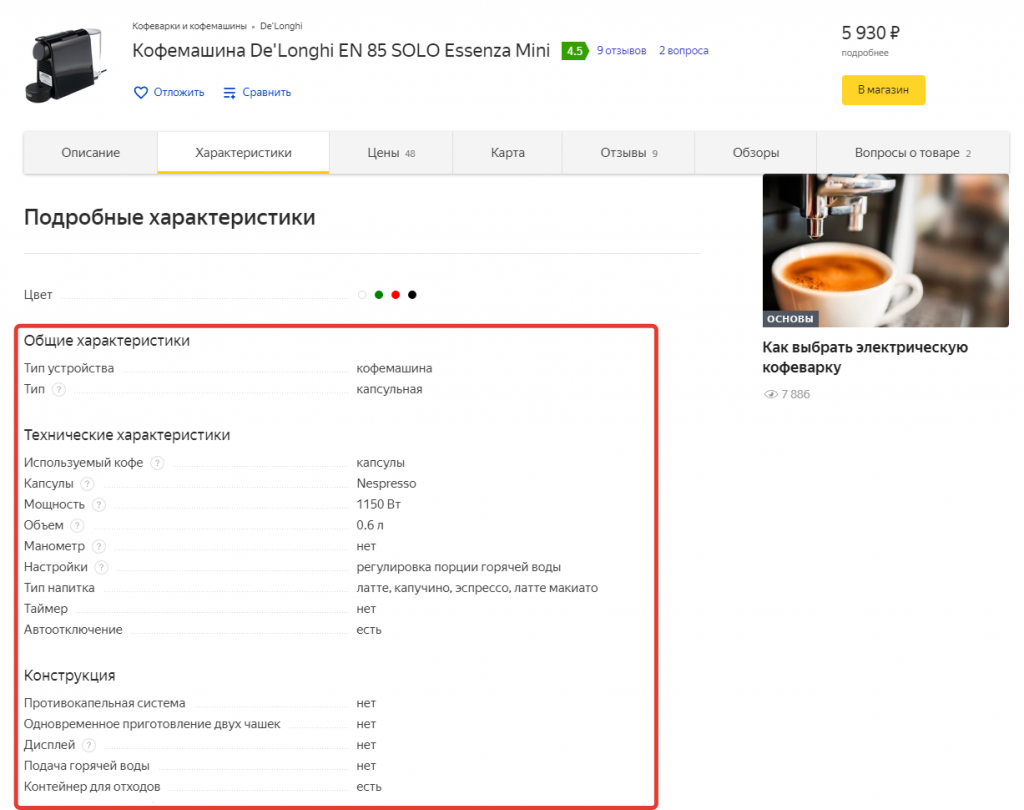
Task: Select the red color swatch
Action: (395, 295)
